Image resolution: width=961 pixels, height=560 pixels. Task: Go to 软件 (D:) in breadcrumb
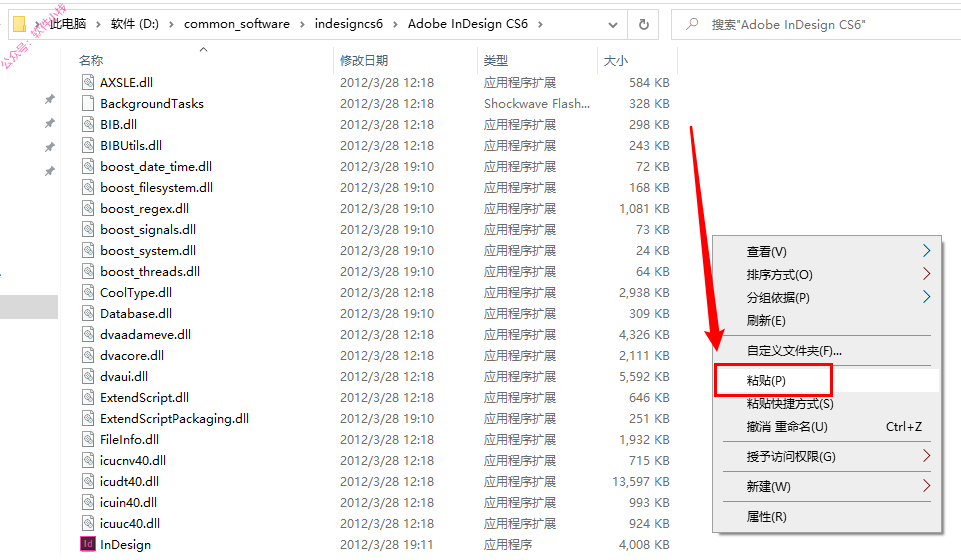click(134, 24)
